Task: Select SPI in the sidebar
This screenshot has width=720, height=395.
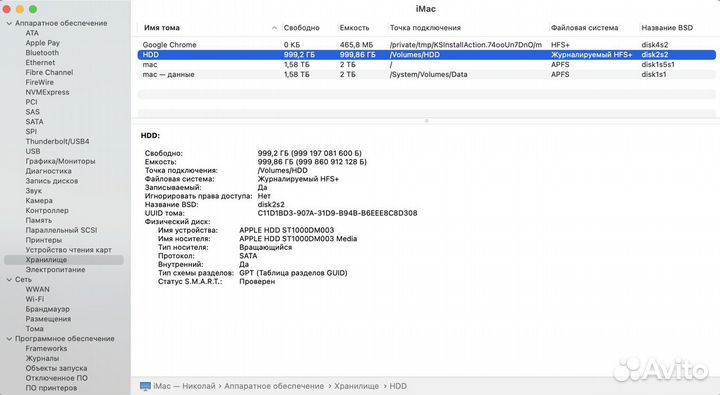Action: pyautogui.click(x=31, y=131)
